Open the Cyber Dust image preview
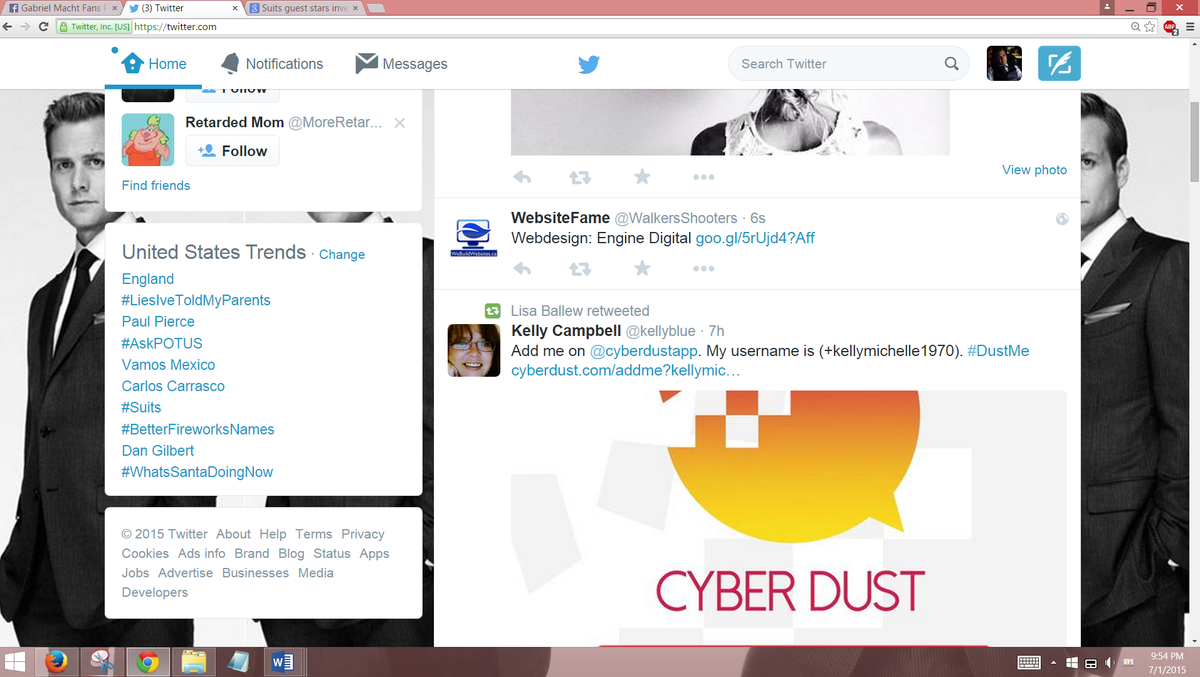 coord(789,518)
